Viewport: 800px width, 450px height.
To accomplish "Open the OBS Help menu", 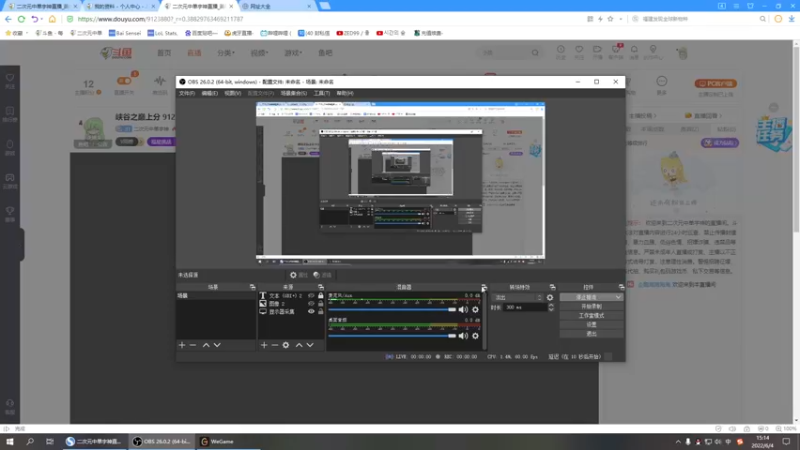I will [345, 93].
